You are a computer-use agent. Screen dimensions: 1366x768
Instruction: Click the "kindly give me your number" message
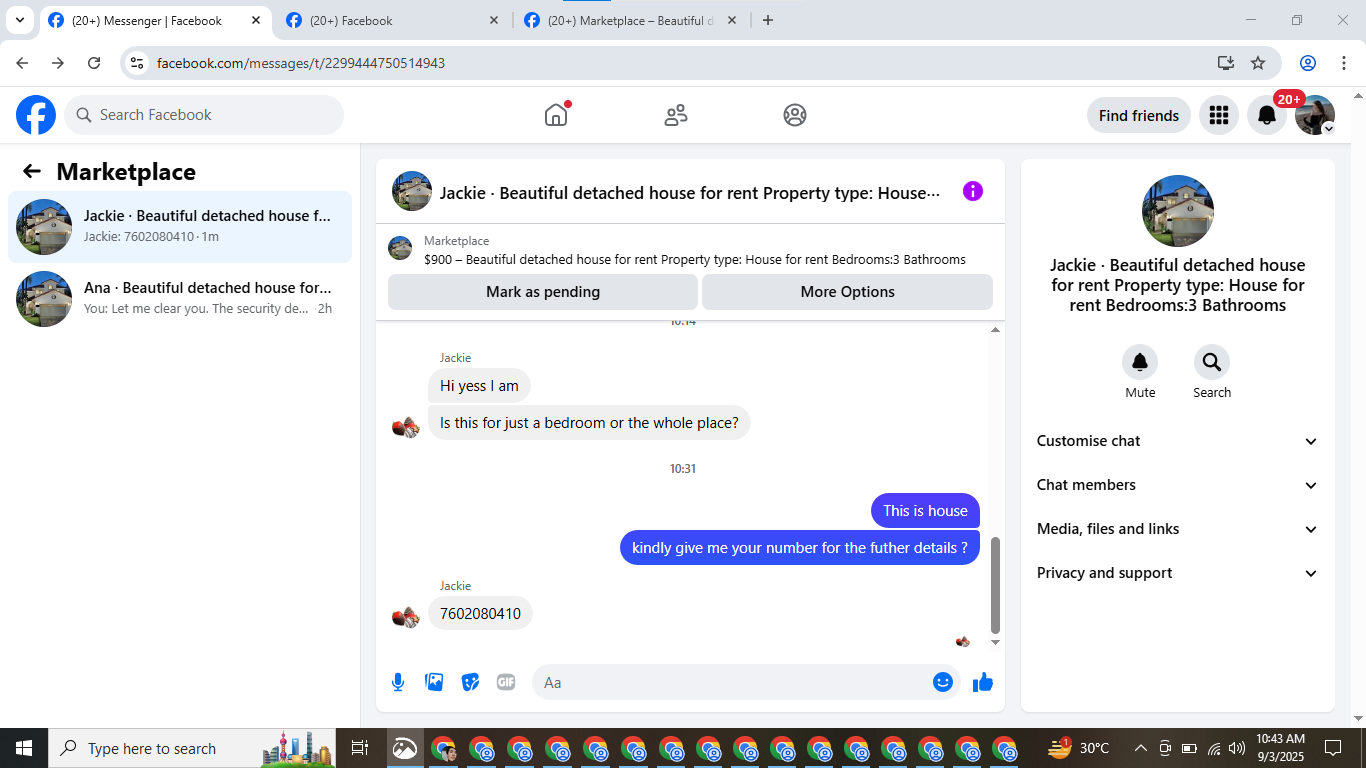[800, 547]
